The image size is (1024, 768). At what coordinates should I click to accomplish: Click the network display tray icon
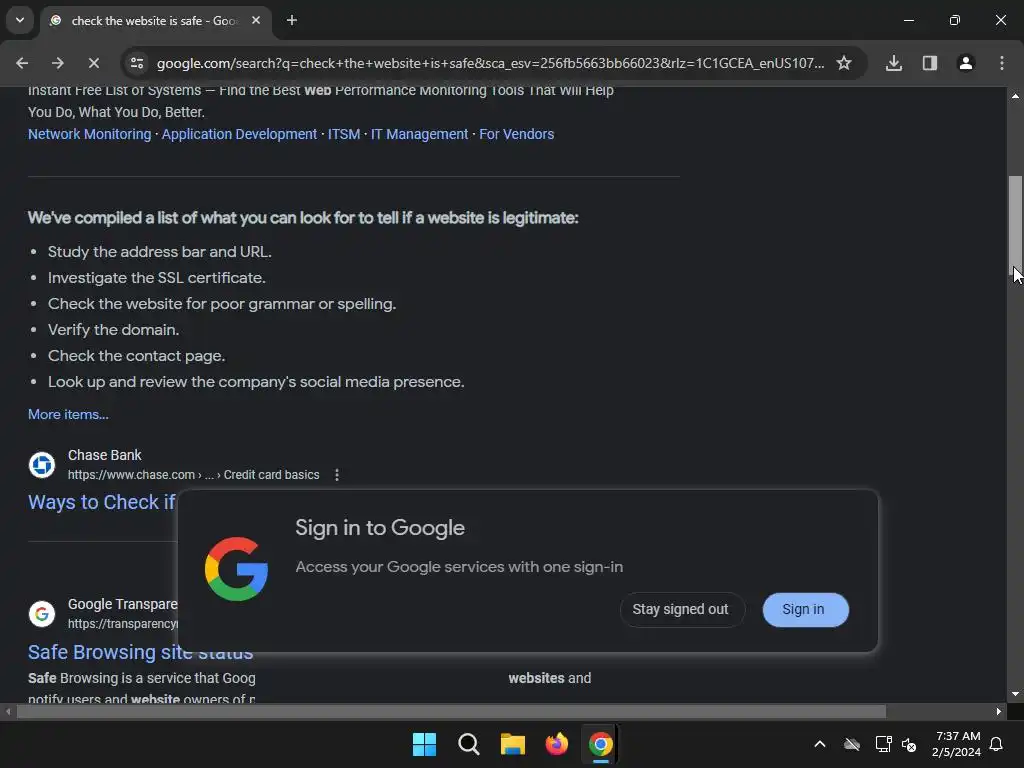click(x=883, y=744)
